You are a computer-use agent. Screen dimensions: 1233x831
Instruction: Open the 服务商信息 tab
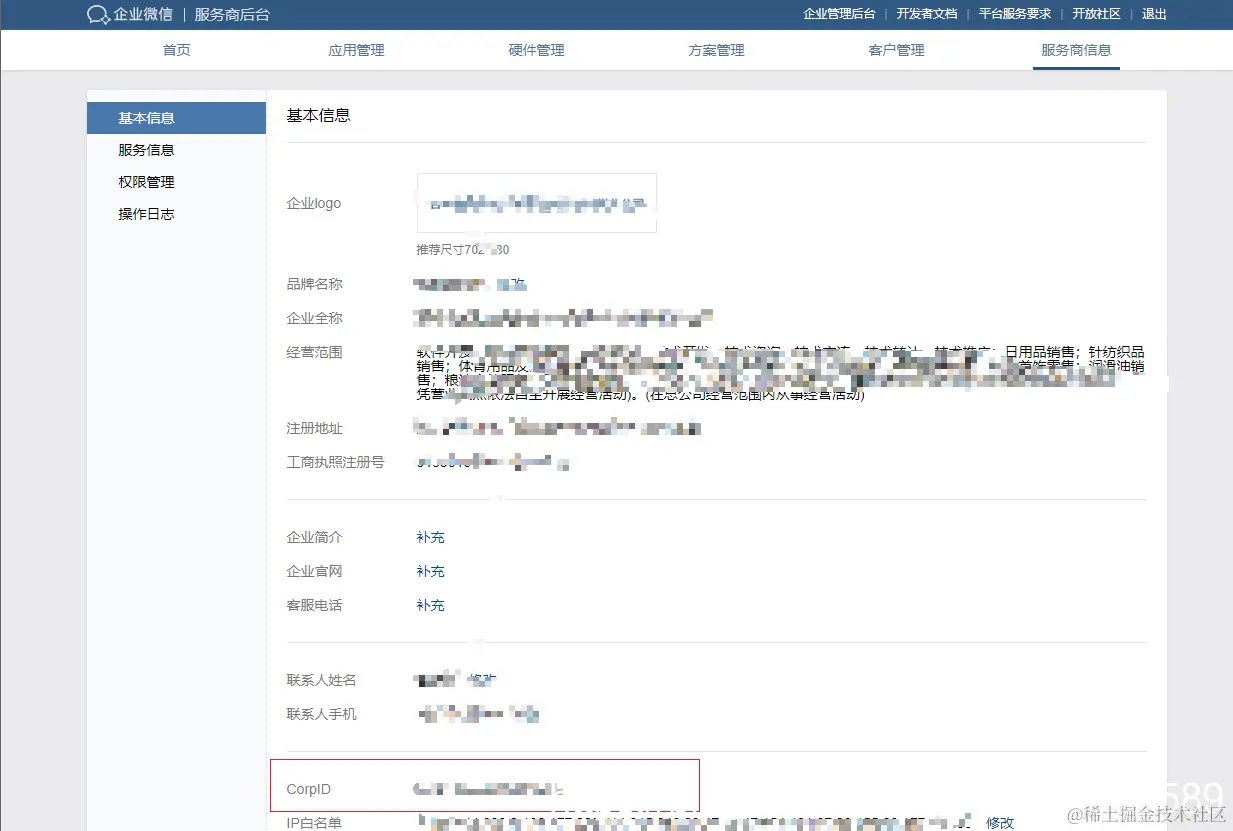1076,50
